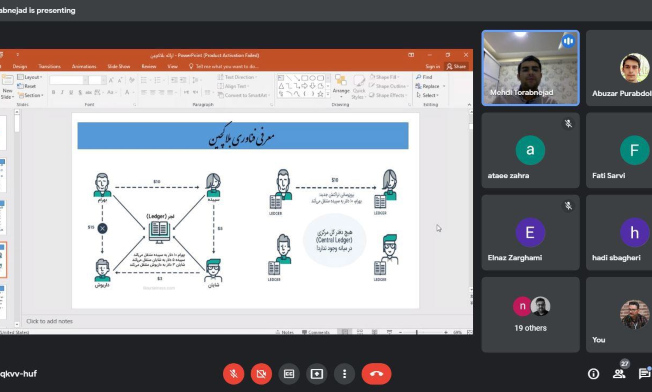Open the three-dot more options menu
The height and width of the screenshot is (392, 652).
(x=344, y=374)
